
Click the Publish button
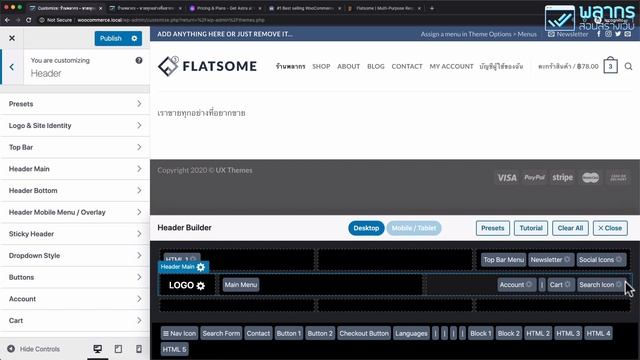(x=111, y=38)
